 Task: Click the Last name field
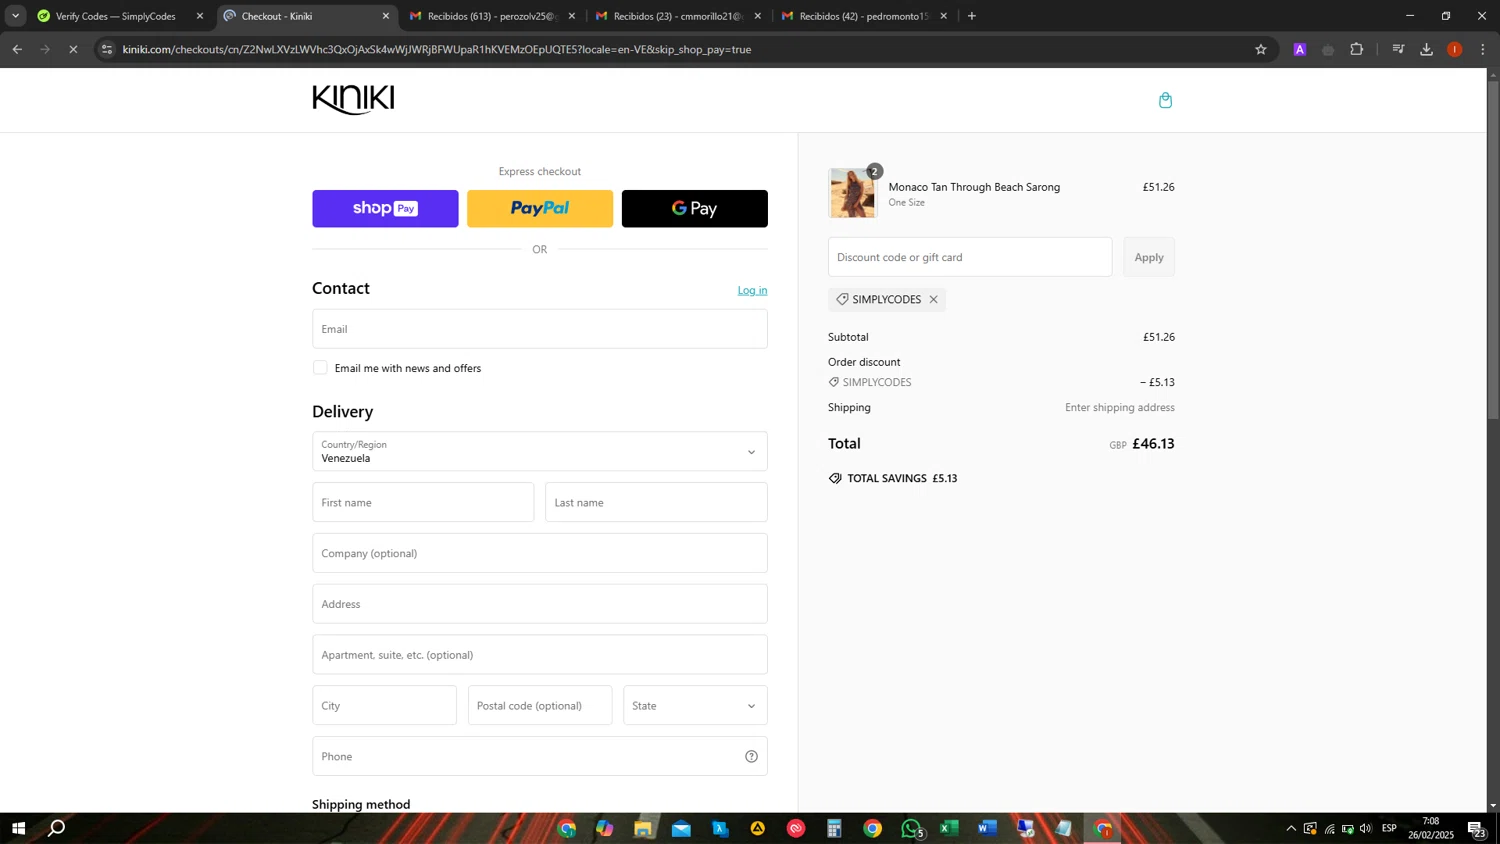click(656, 503)
